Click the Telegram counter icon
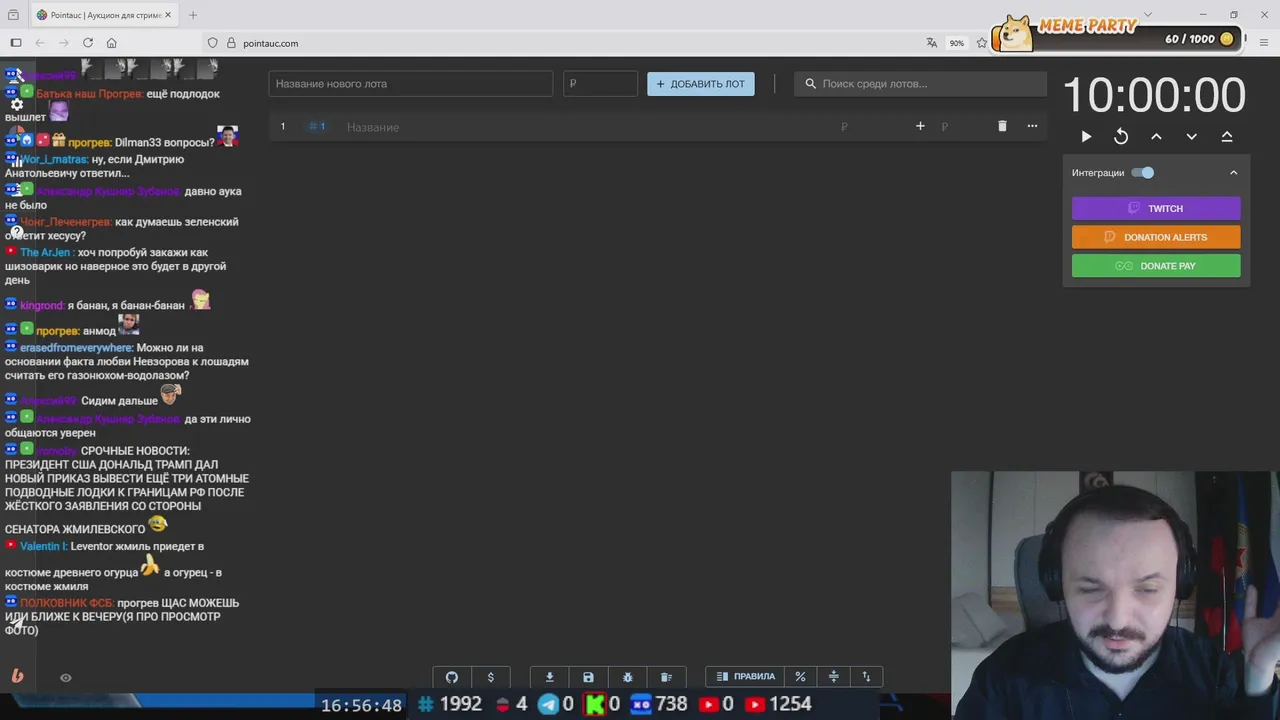Image resolution: width=1280 pixels, height=720 pixels. click(x=548, y=704)
